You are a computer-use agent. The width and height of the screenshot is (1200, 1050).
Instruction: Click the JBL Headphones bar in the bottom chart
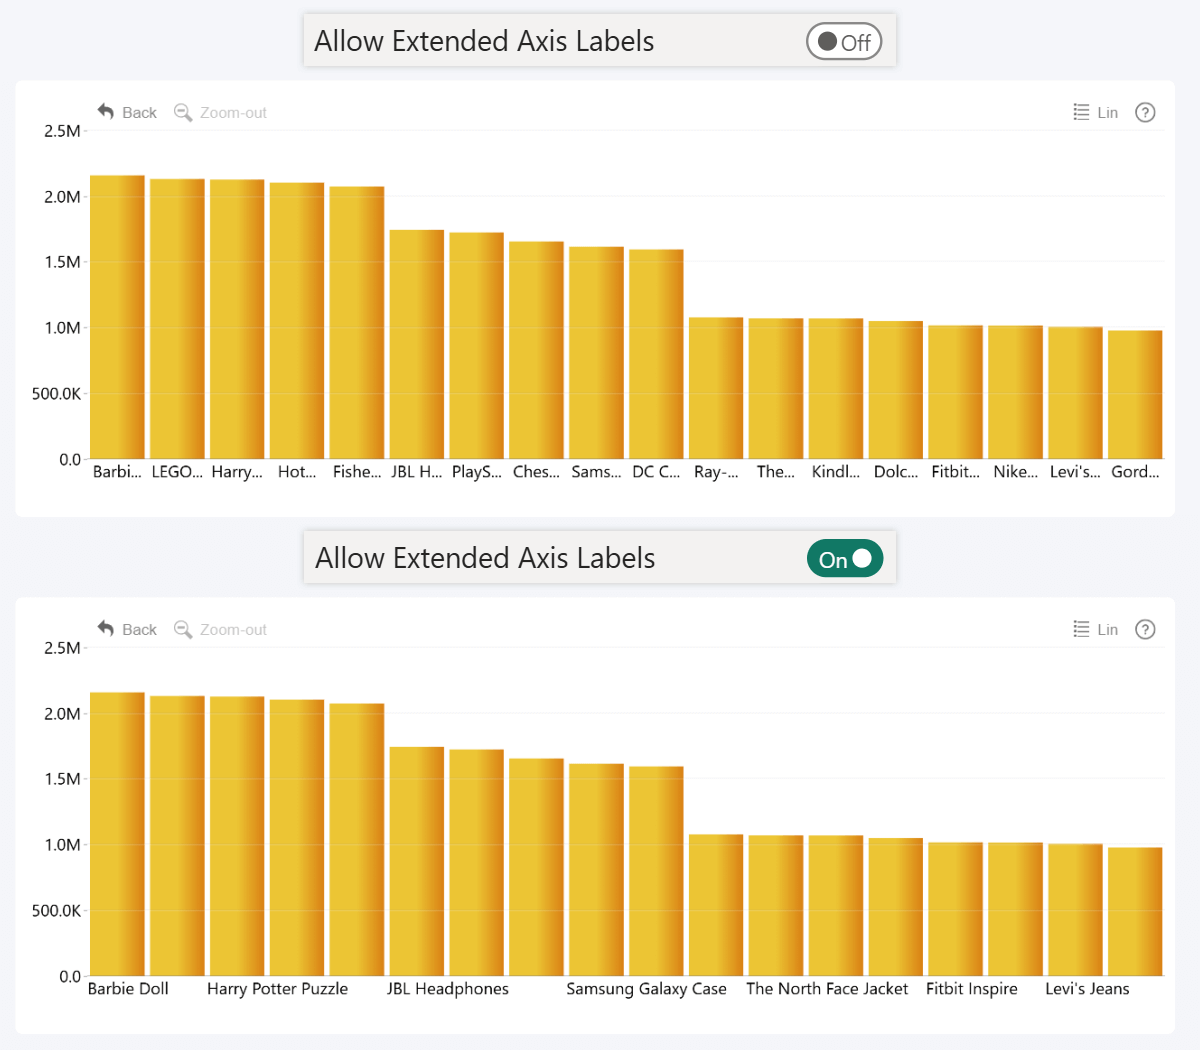click(x=417, y=860)
